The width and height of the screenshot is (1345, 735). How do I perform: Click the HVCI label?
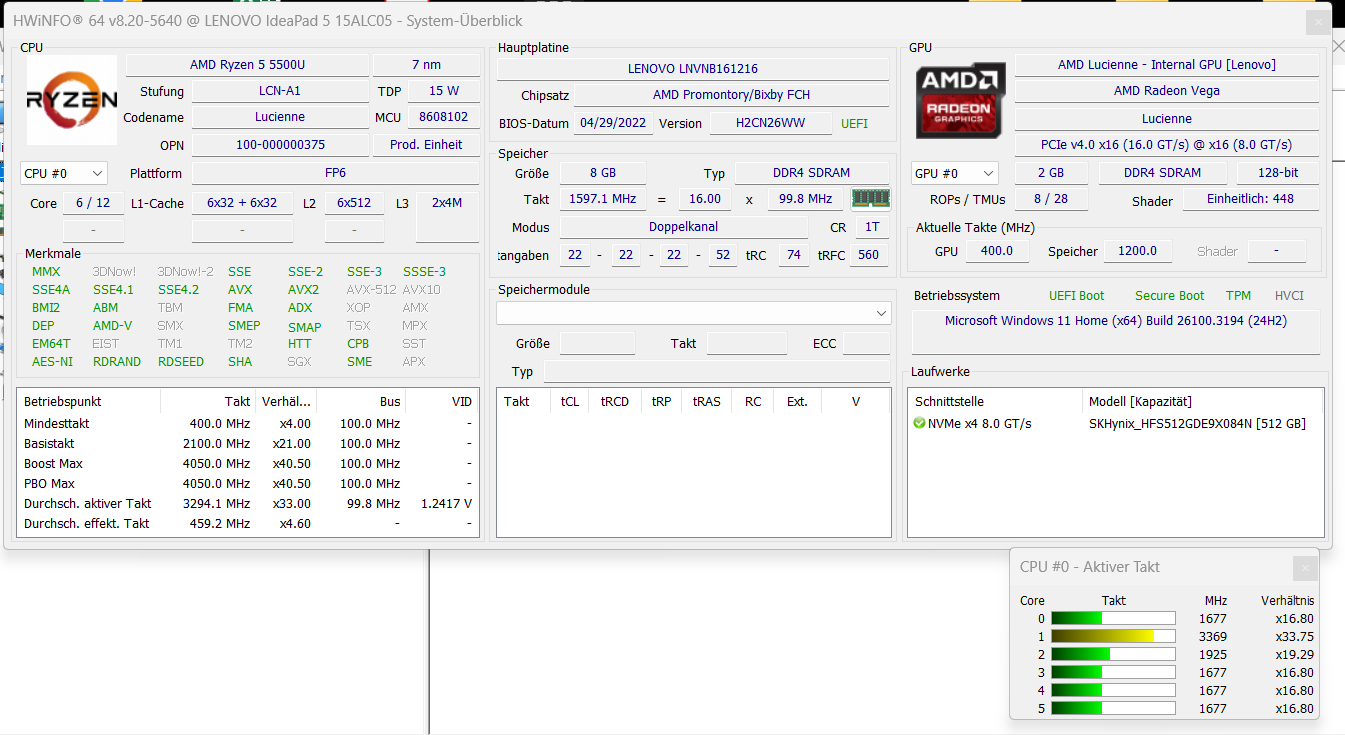click(x=1289, y=296)
